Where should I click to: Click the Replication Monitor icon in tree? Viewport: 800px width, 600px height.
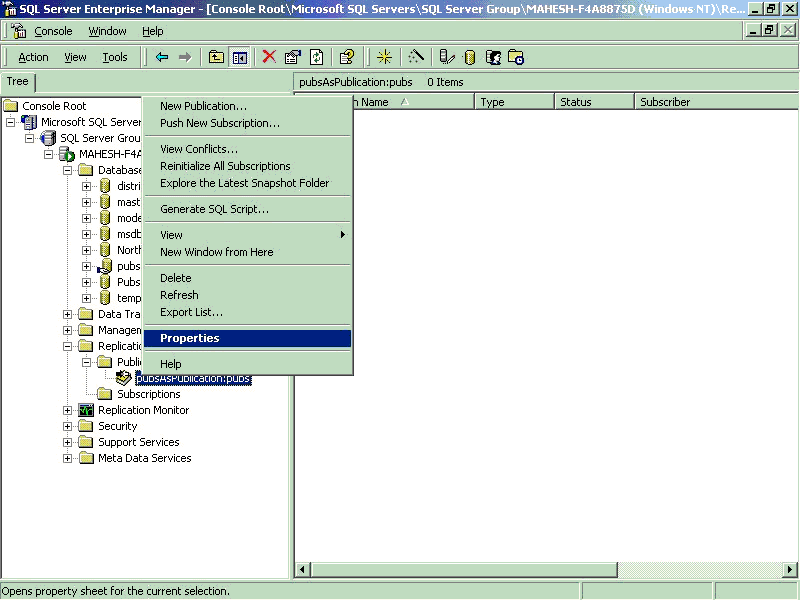coord(86,410)
